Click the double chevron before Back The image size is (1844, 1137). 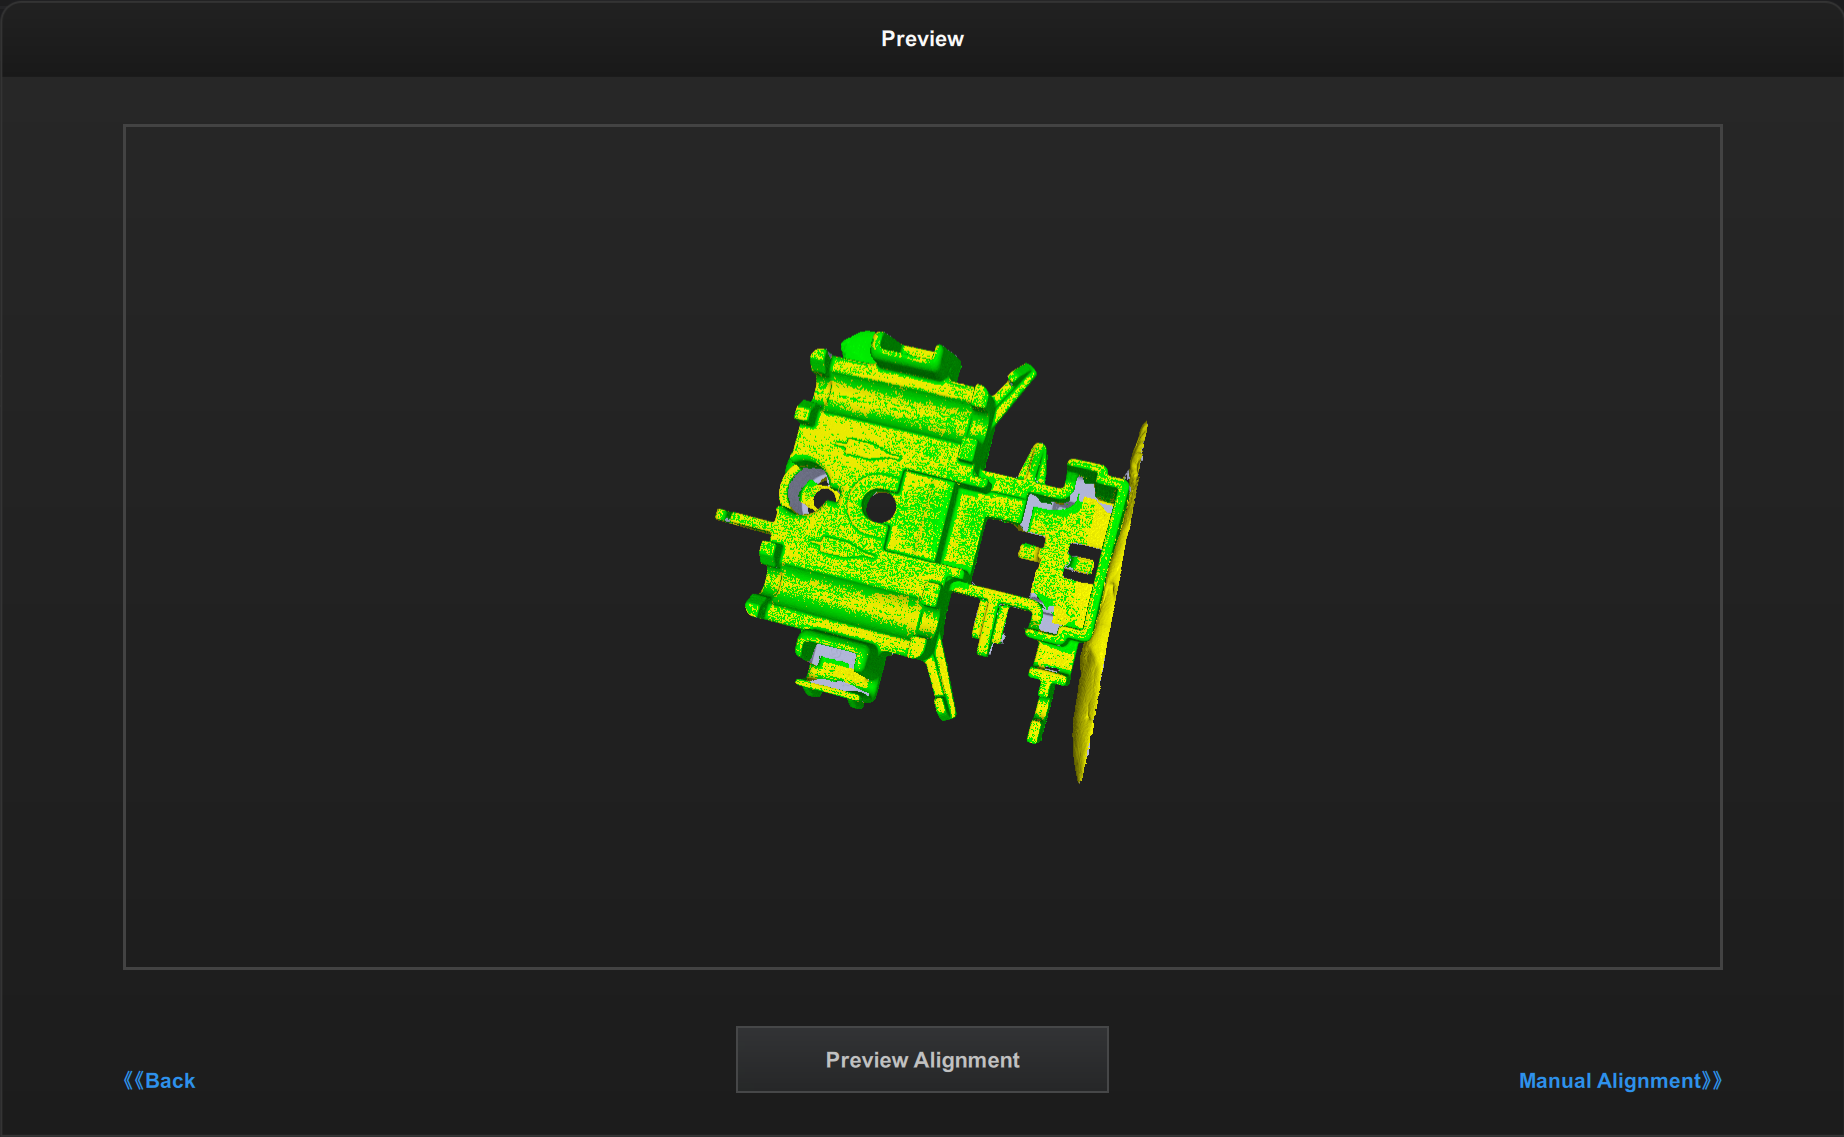[x=133, y=1081]
